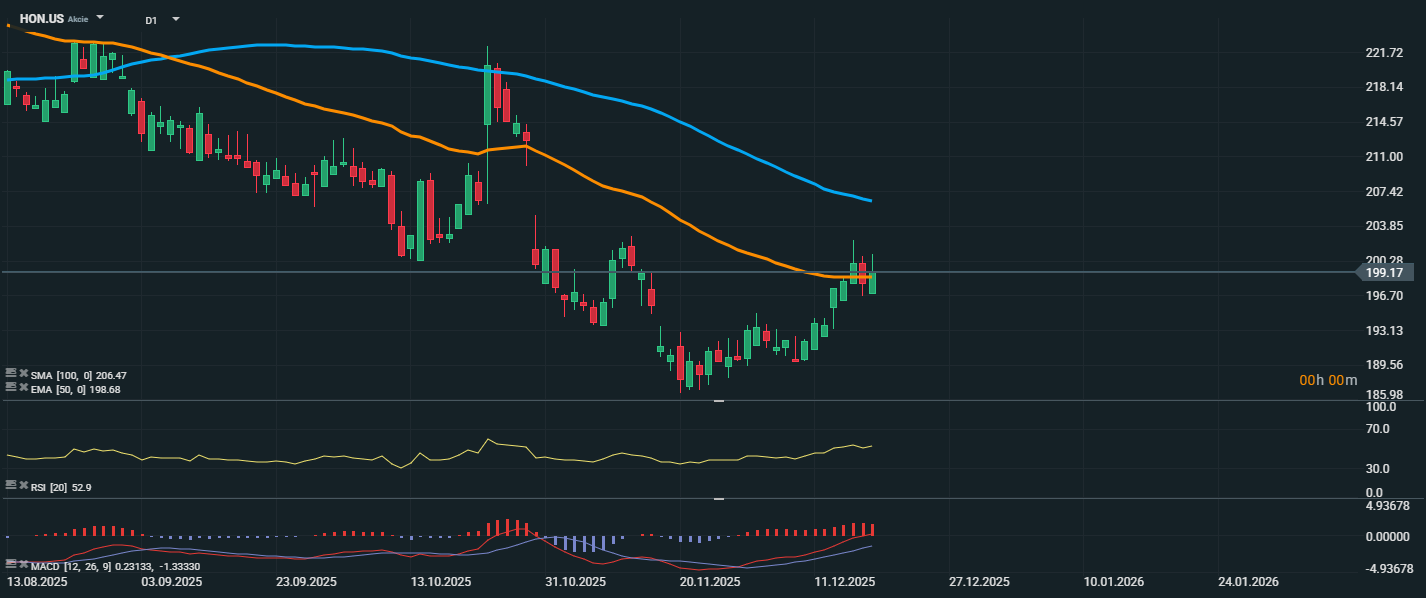Click the current price tag 199.17
Image resolution: width=1426 pixels, height=598 pixels.
[1384, 272]
